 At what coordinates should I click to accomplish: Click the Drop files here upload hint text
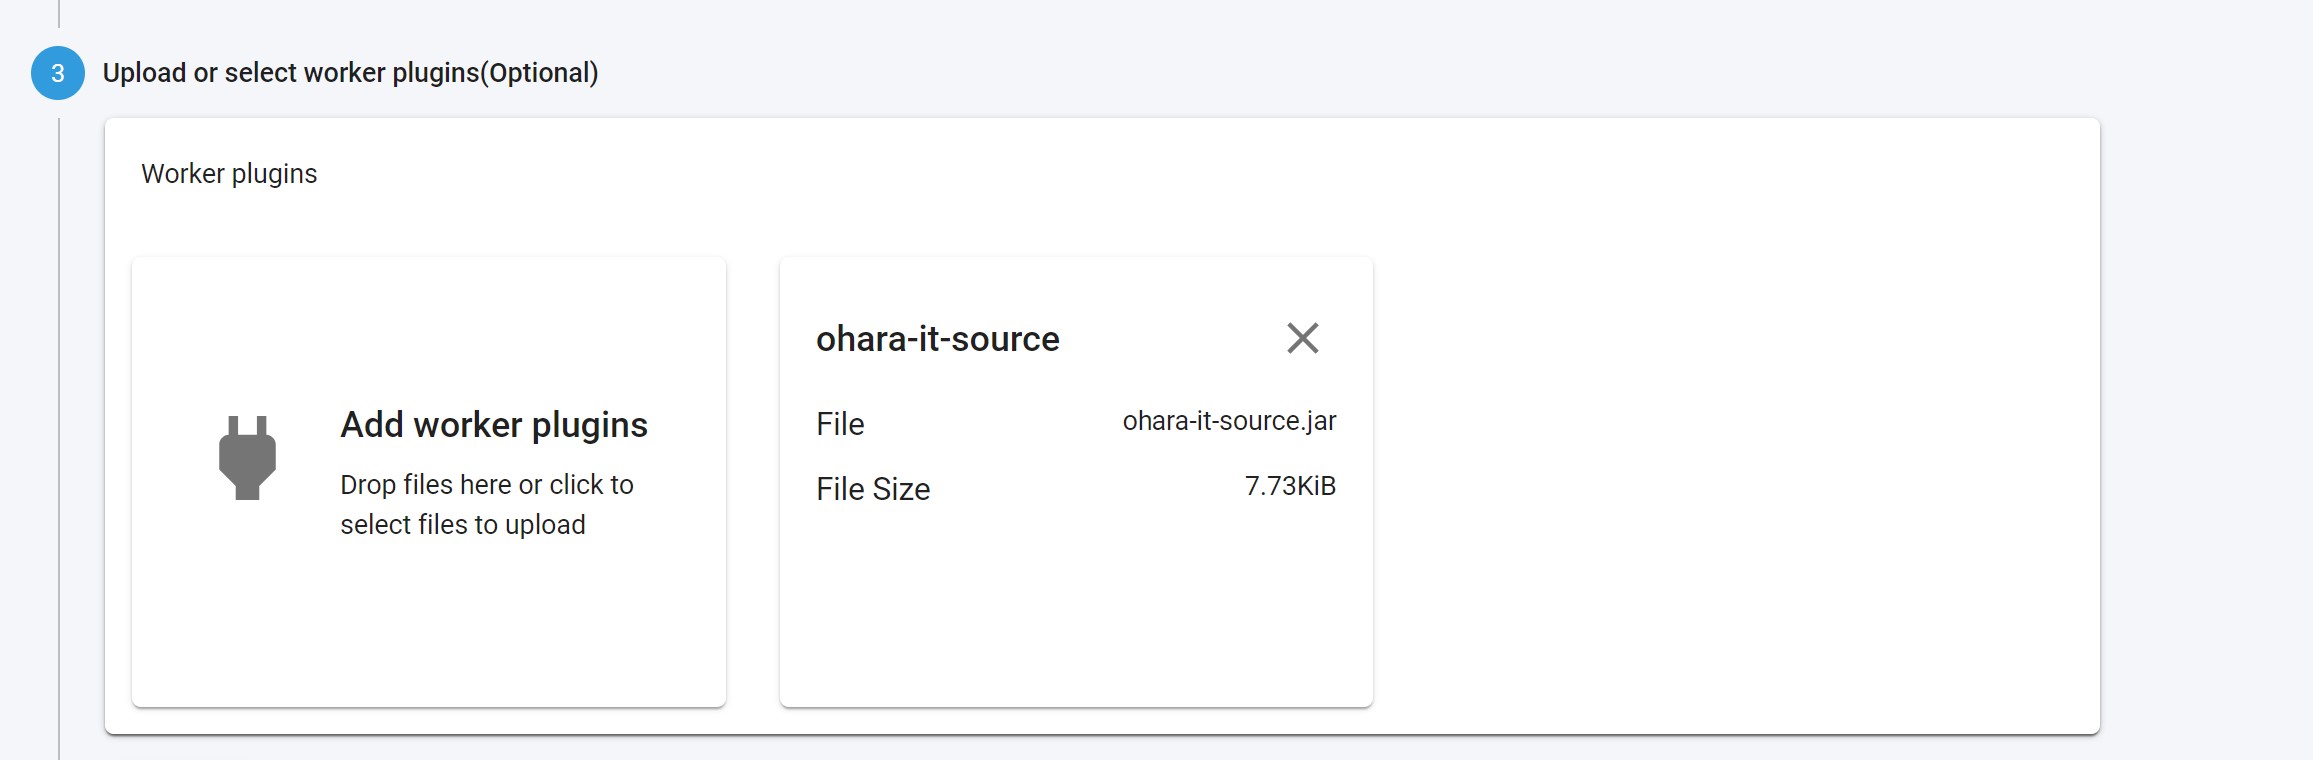click(x=487, y=505)
